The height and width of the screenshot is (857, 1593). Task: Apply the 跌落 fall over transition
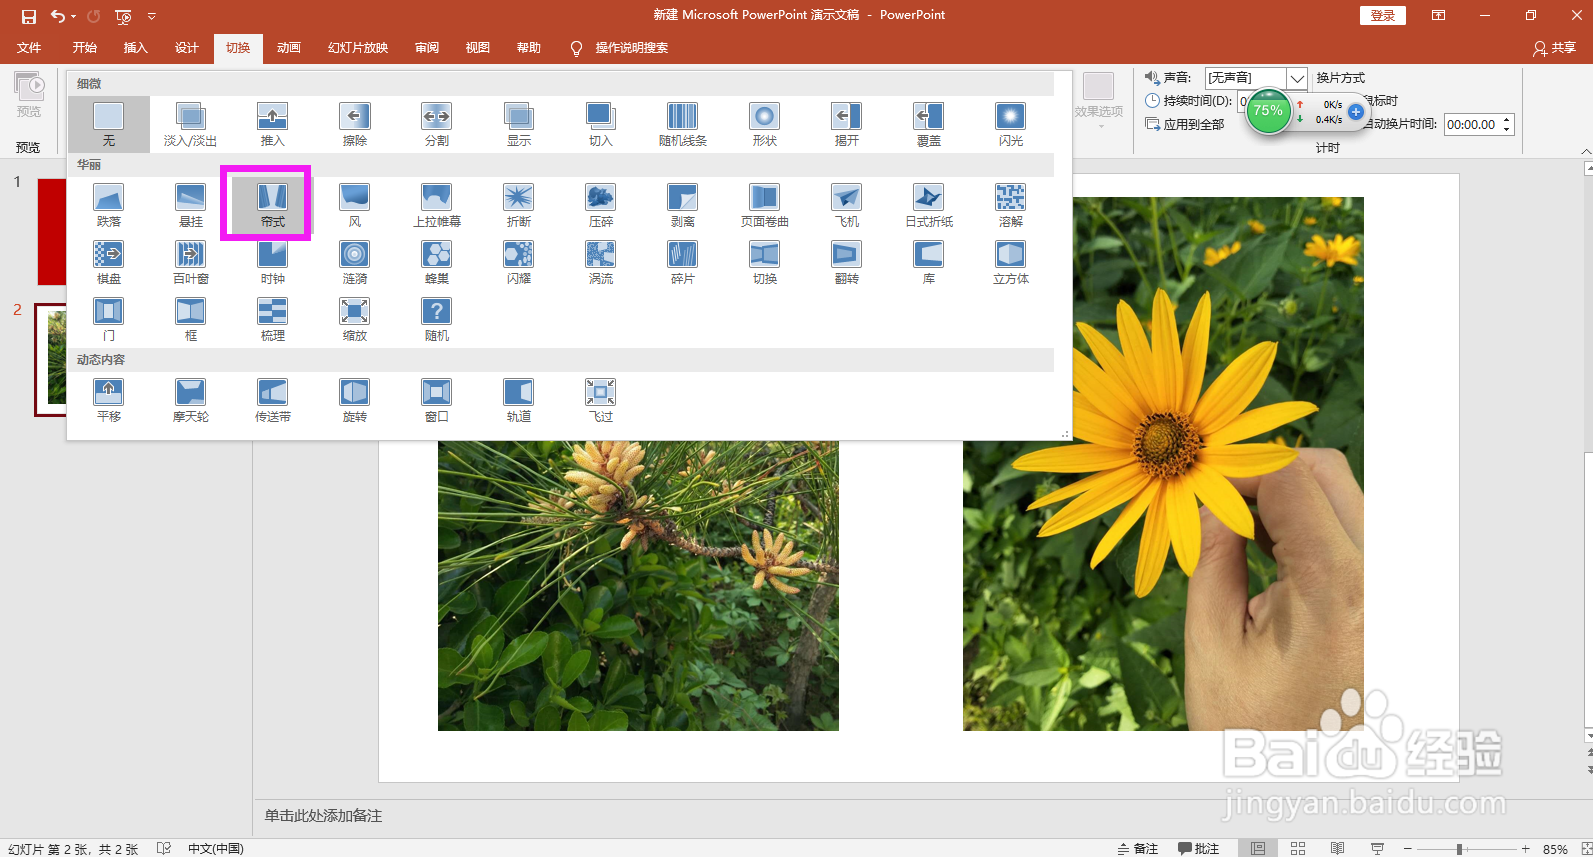pyautogui.click(x=109, y=205)
